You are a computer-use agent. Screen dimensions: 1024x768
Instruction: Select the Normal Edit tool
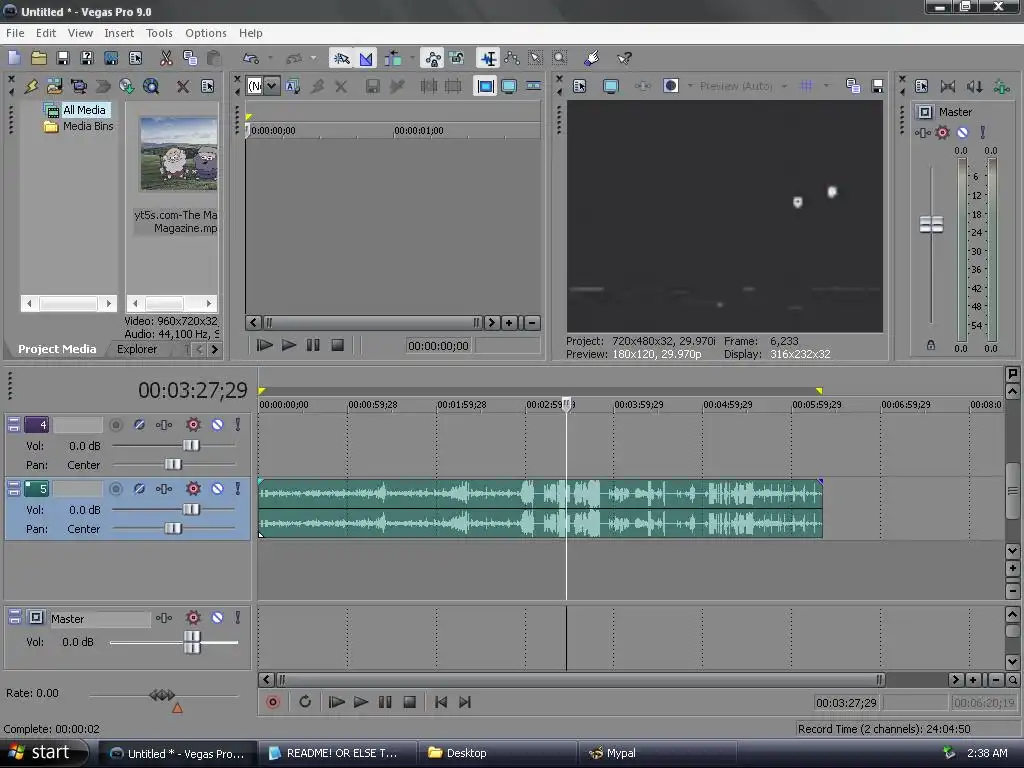(488, 58)
